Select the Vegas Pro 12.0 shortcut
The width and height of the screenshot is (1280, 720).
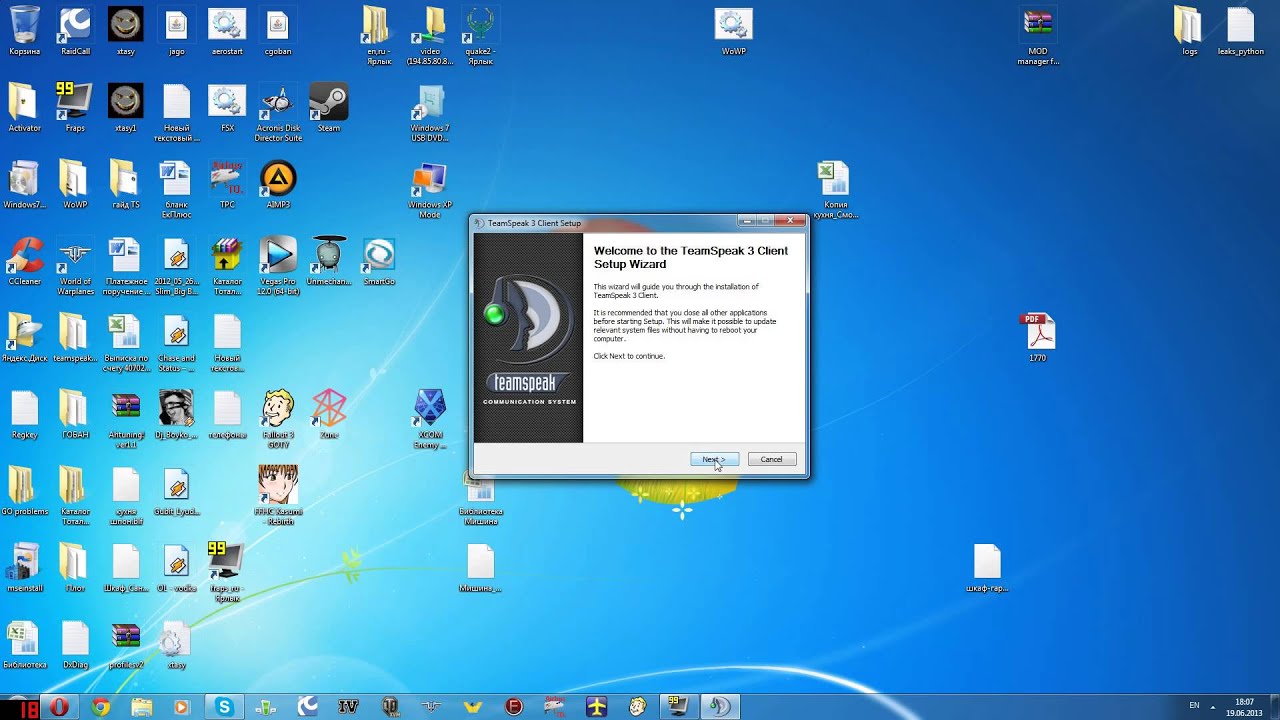[x=278, y=267]
